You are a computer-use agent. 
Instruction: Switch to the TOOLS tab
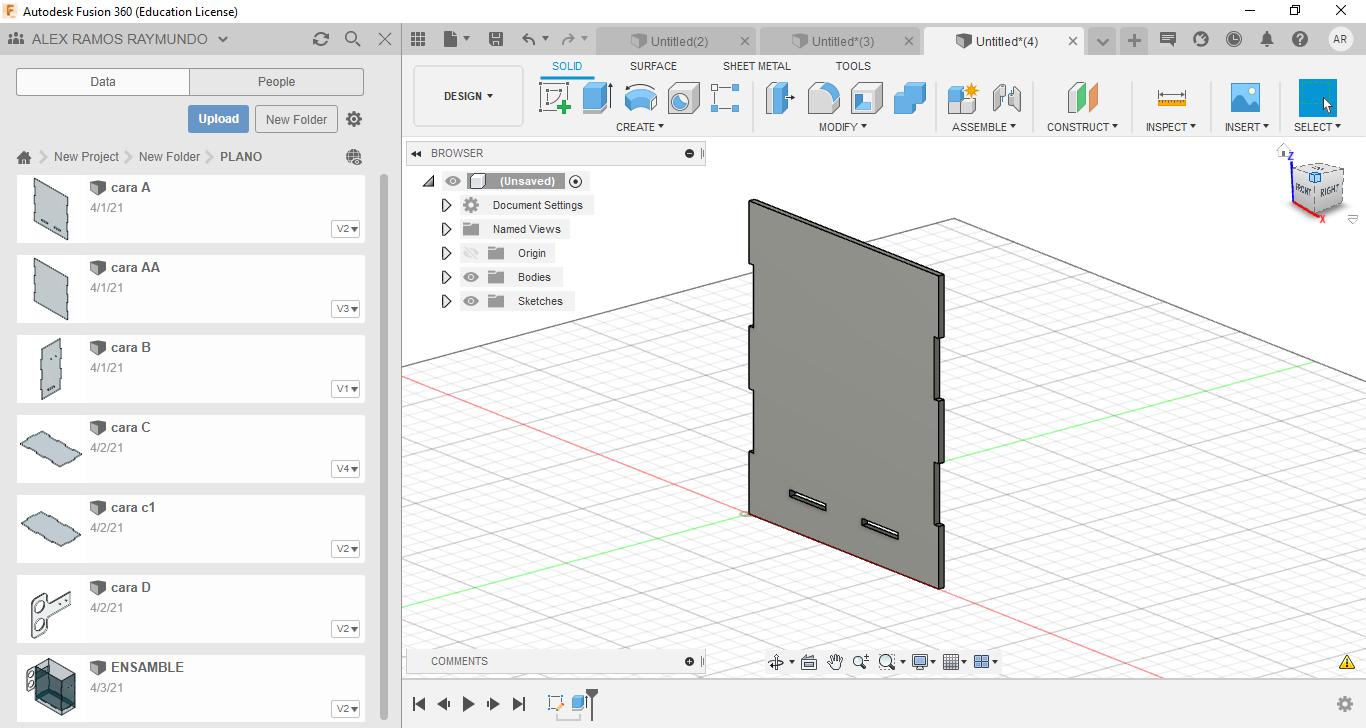coord(853,66)
